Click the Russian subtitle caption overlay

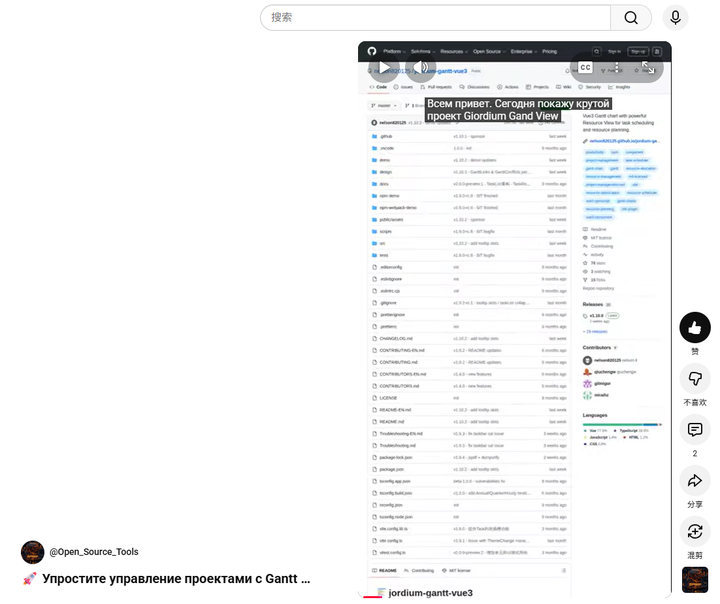(518, 110)
